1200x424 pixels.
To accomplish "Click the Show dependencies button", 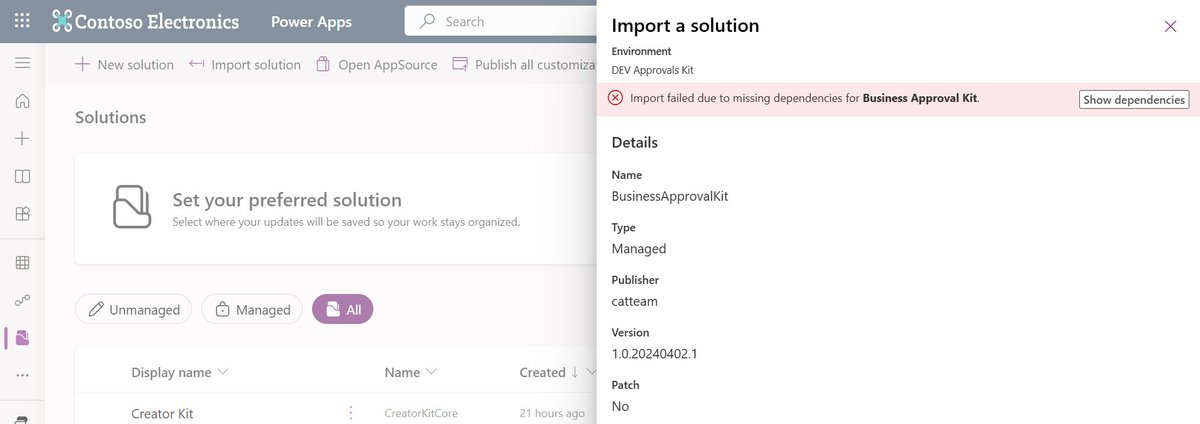I will point(1134,100).
